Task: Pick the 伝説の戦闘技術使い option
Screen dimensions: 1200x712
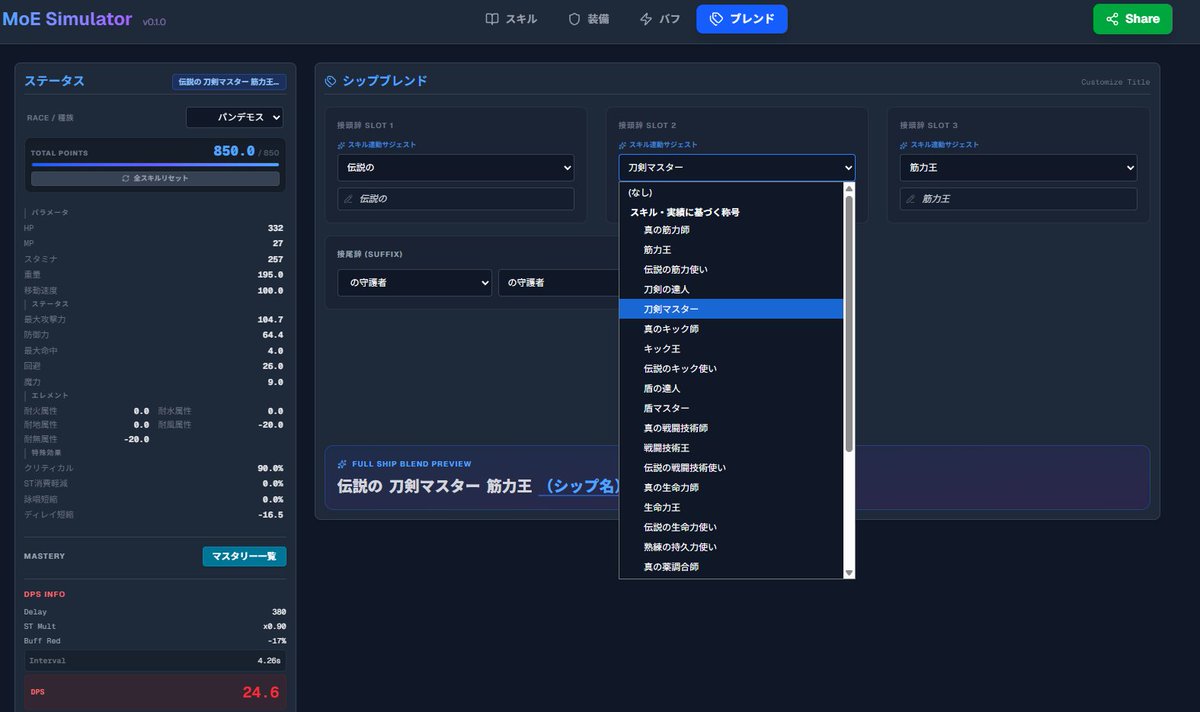Action: [732, 468]
